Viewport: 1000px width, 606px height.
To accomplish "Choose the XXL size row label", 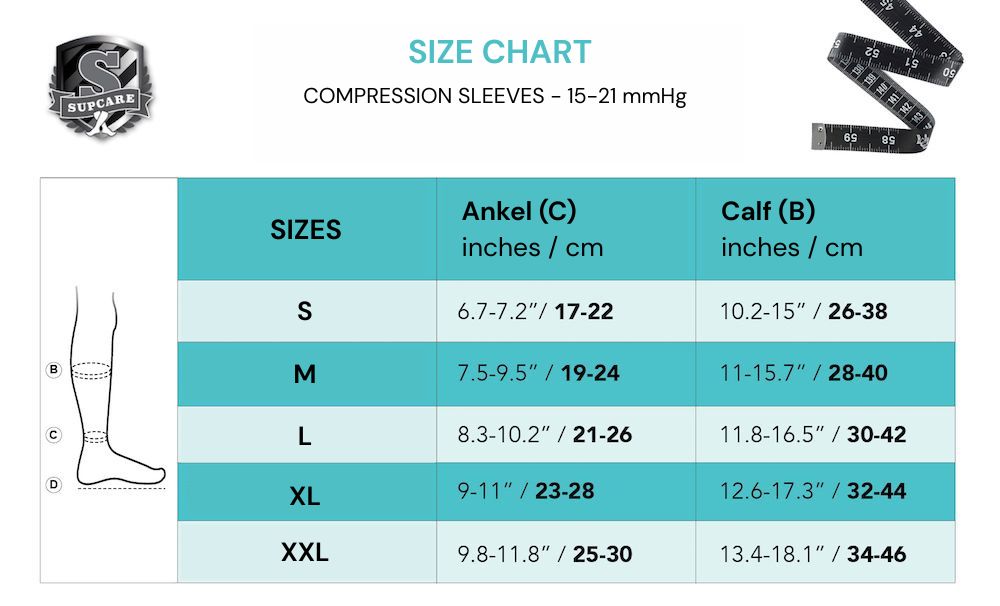I will (305, 552).
